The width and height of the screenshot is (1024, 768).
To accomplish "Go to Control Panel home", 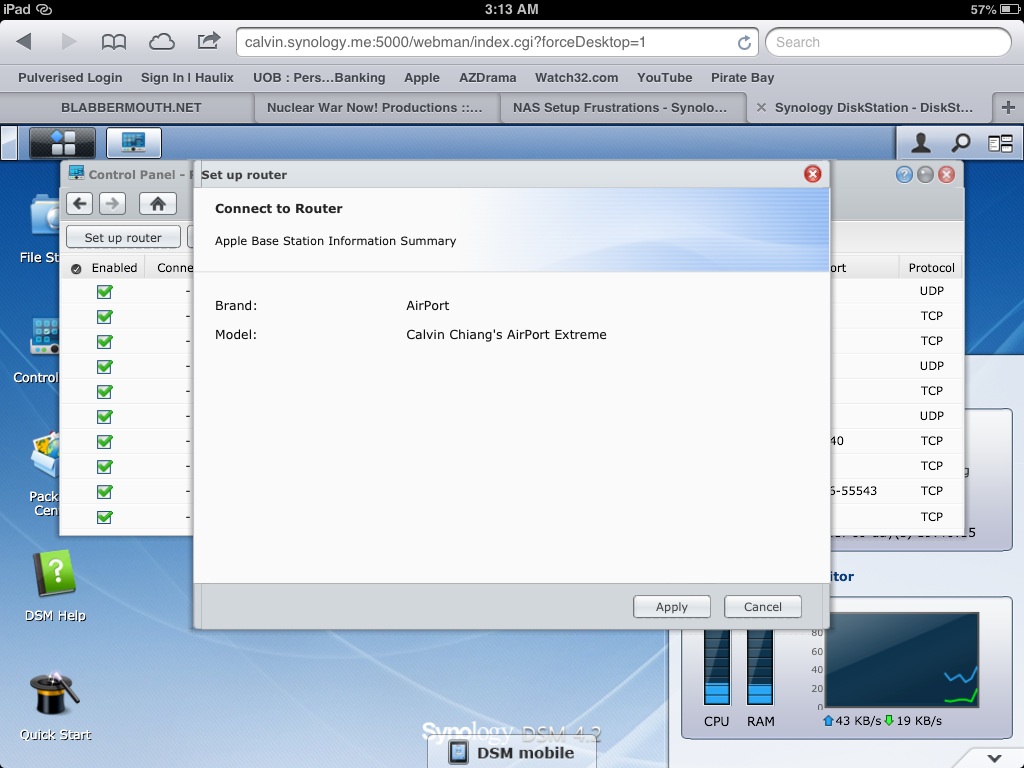I will [x=157, y=203].
